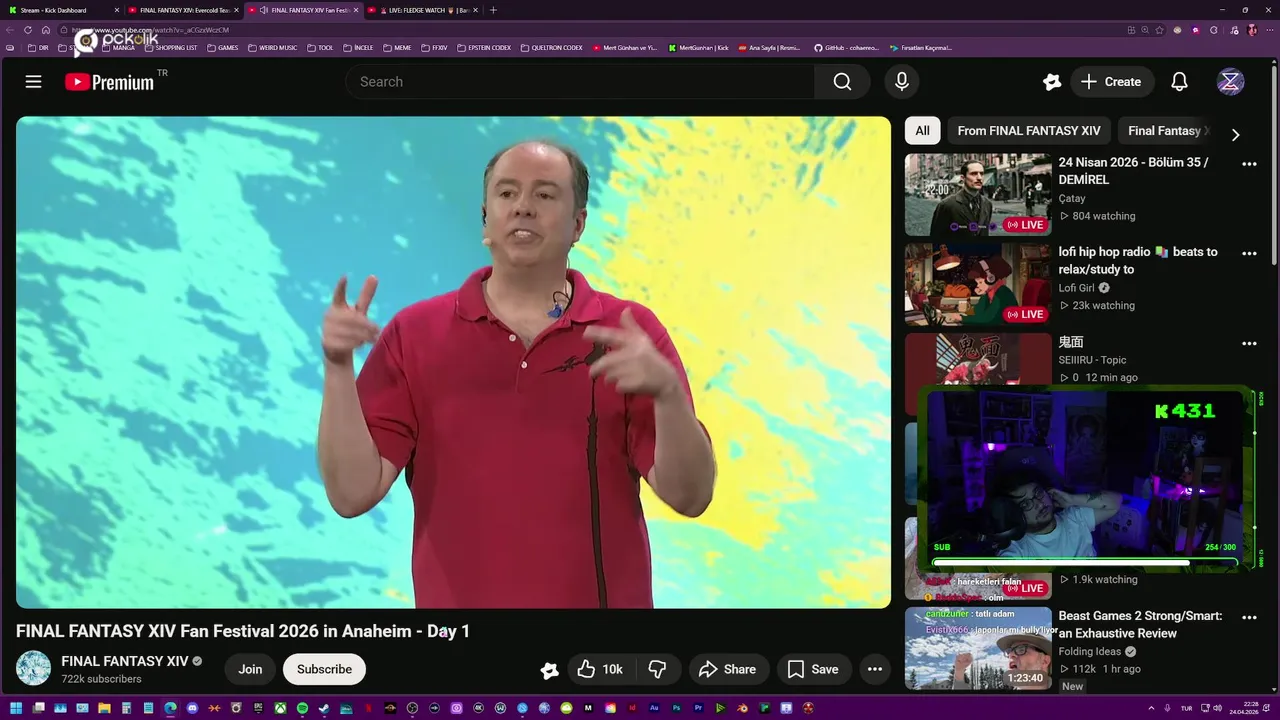The height and width of the screenshot is (720, 1280).
Task: Open Netflix from the taskbar
Action: click(x=368, y=709)
